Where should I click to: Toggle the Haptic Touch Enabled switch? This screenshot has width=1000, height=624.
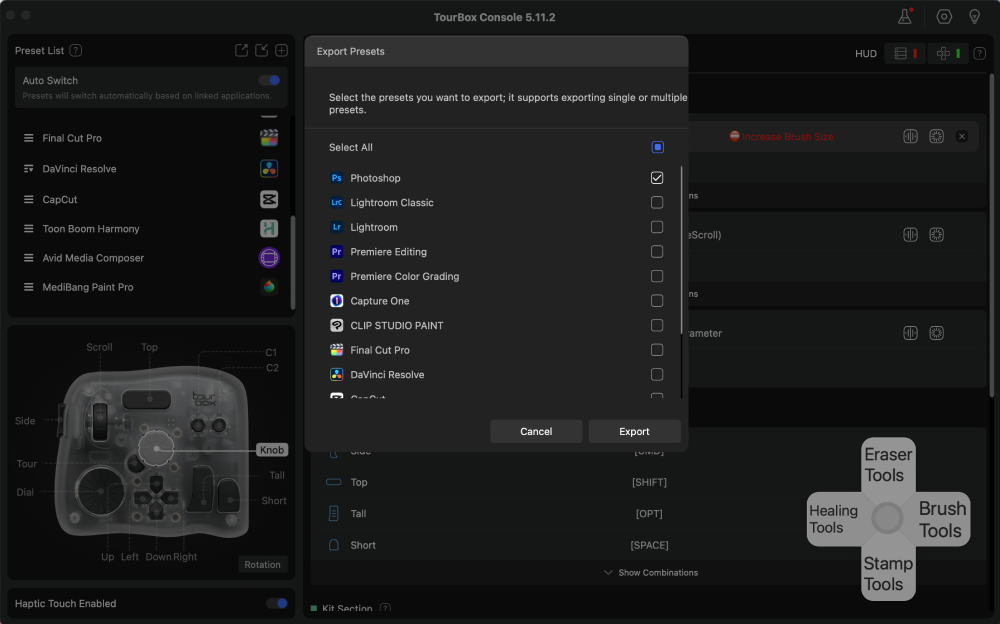(277, 603)
